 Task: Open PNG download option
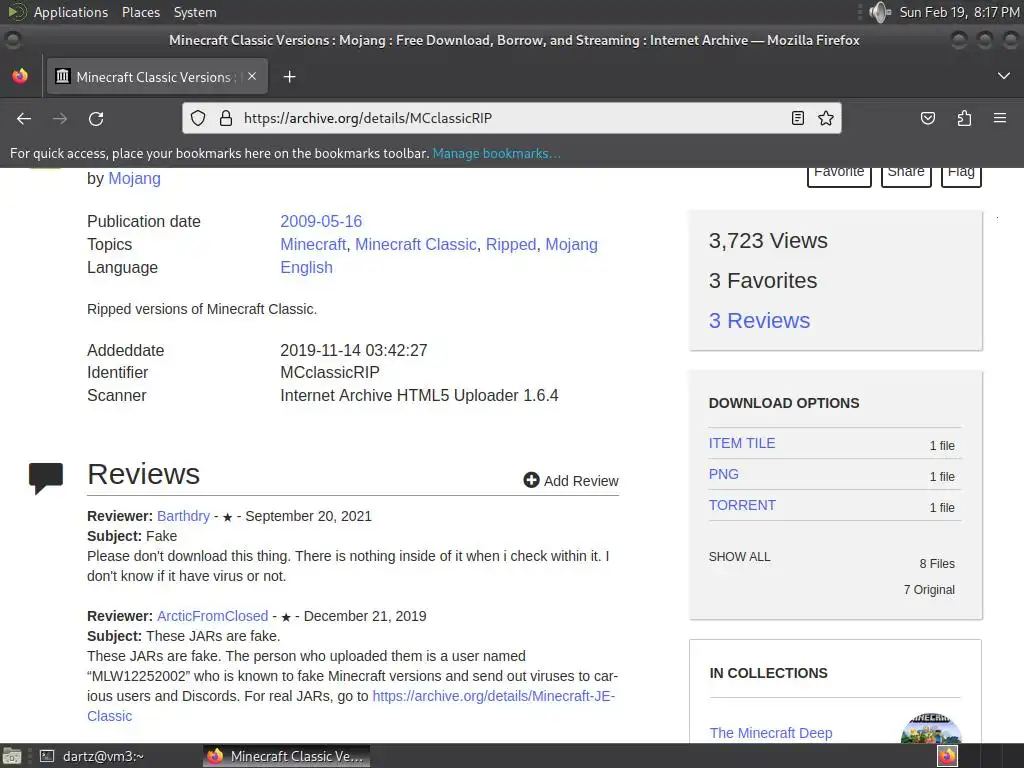point(724,474)
